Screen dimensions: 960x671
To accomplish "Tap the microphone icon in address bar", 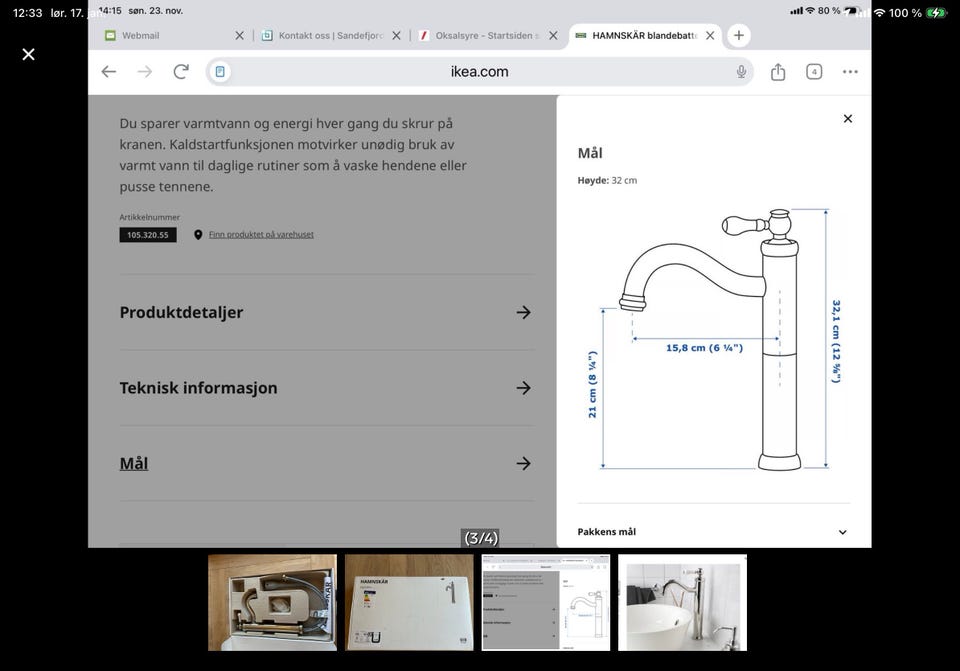I will 741,72.
